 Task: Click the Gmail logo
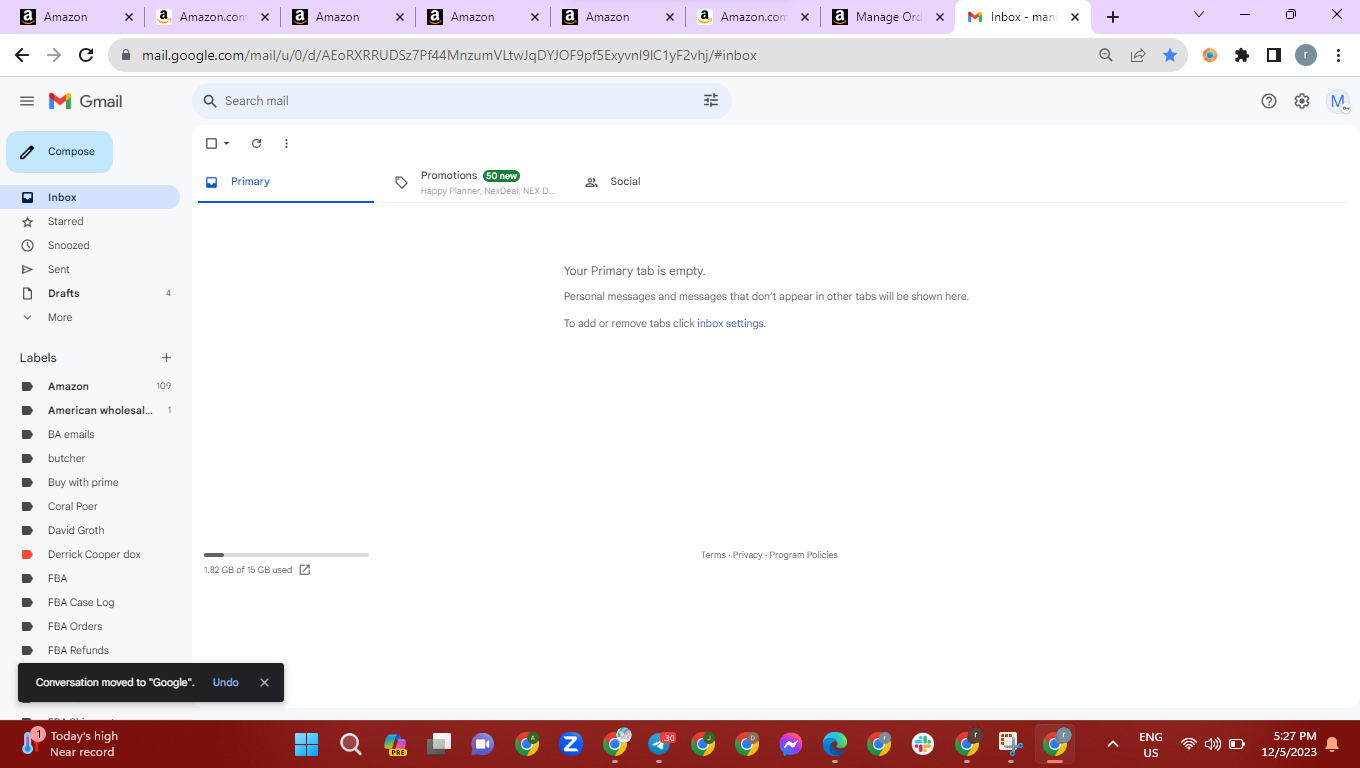[x=86, y=101]
